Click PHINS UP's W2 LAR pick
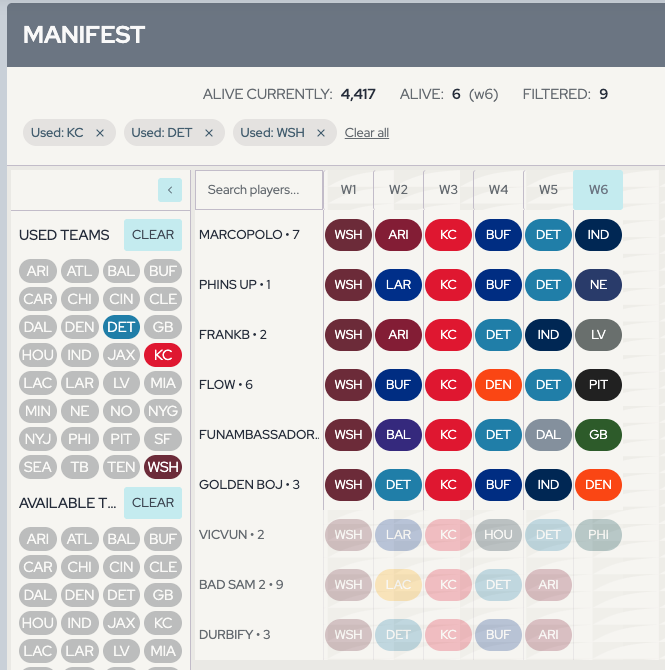The width and height of the screenshot is (665, 670). pyautogui.click(x=398, y=285)
